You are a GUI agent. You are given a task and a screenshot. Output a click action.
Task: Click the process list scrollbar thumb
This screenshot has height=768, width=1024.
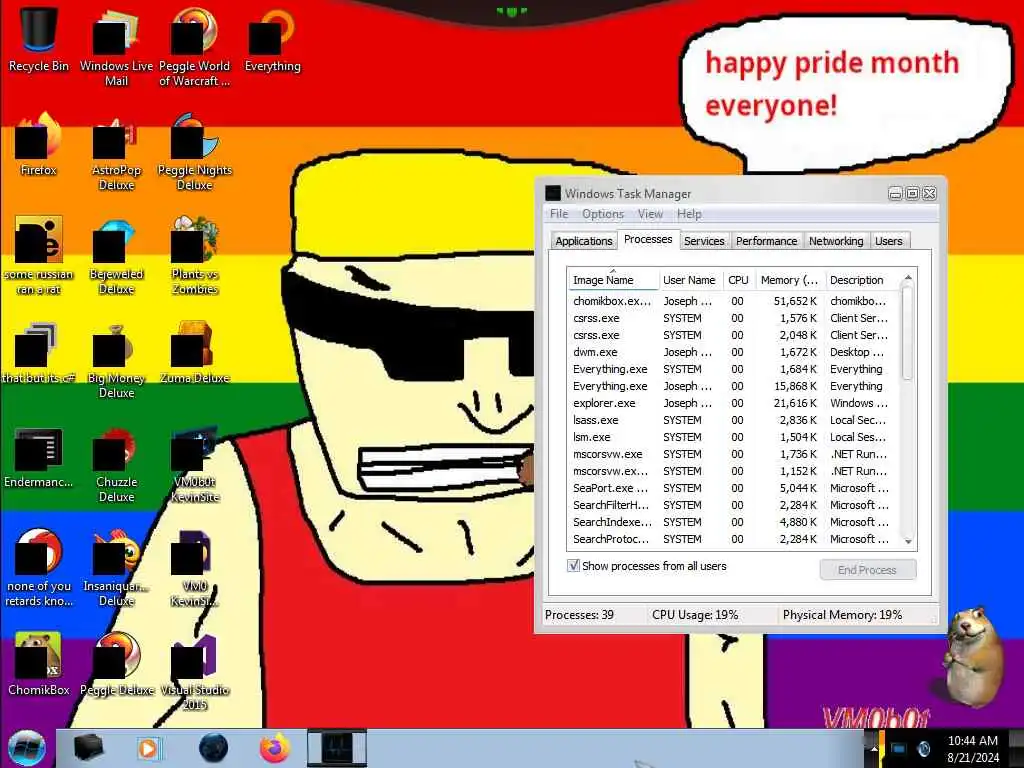pyautogui.click(x=908, y=333)
